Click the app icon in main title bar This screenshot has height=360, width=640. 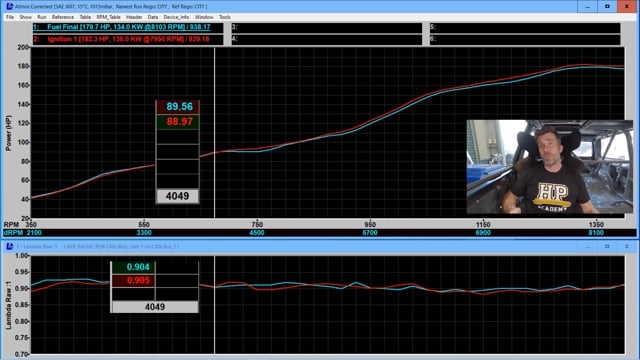tap(9, 7)
